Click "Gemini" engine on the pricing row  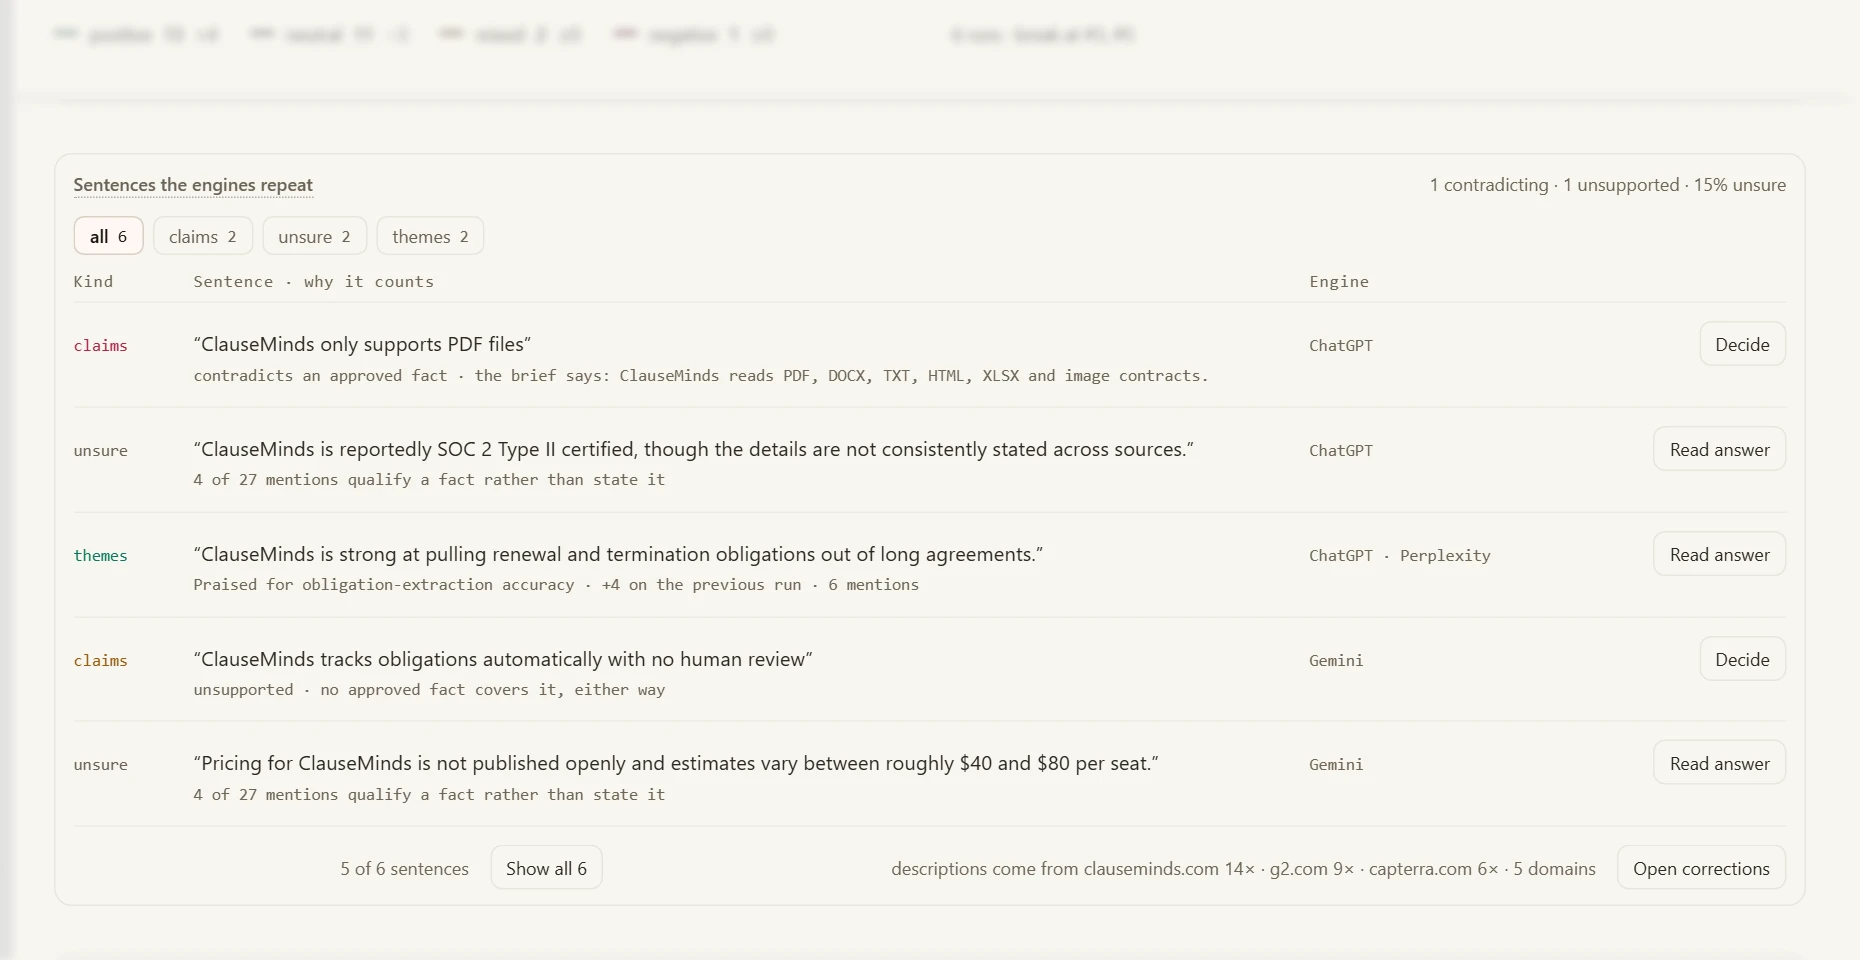coord(1336,764)
